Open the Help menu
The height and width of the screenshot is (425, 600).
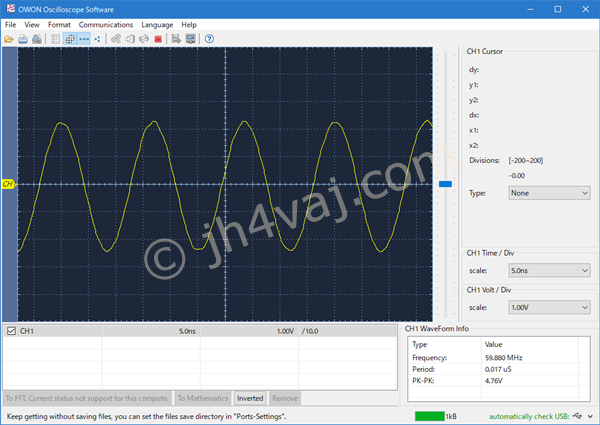pyautogui.click(x=189, y=25)
